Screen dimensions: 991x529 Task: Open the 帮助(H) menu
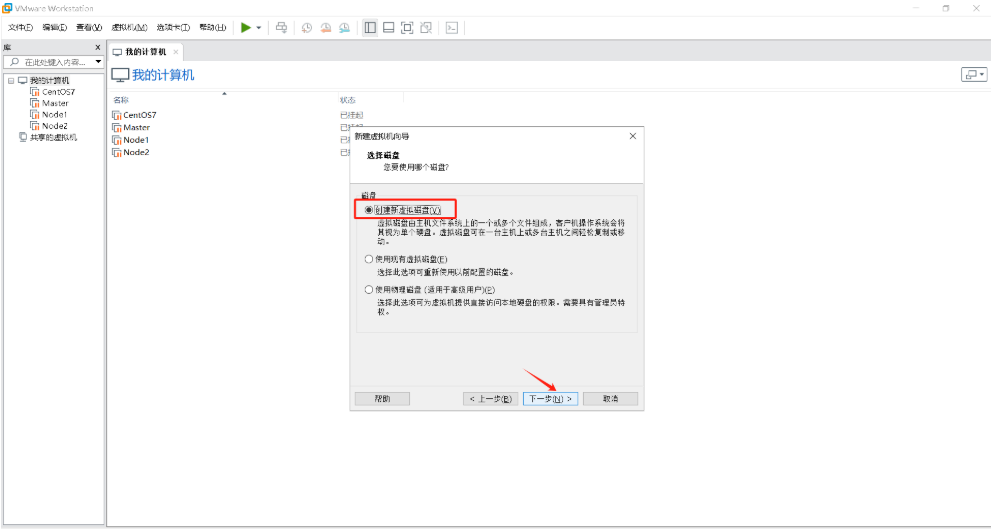click(x=212, y=28)
